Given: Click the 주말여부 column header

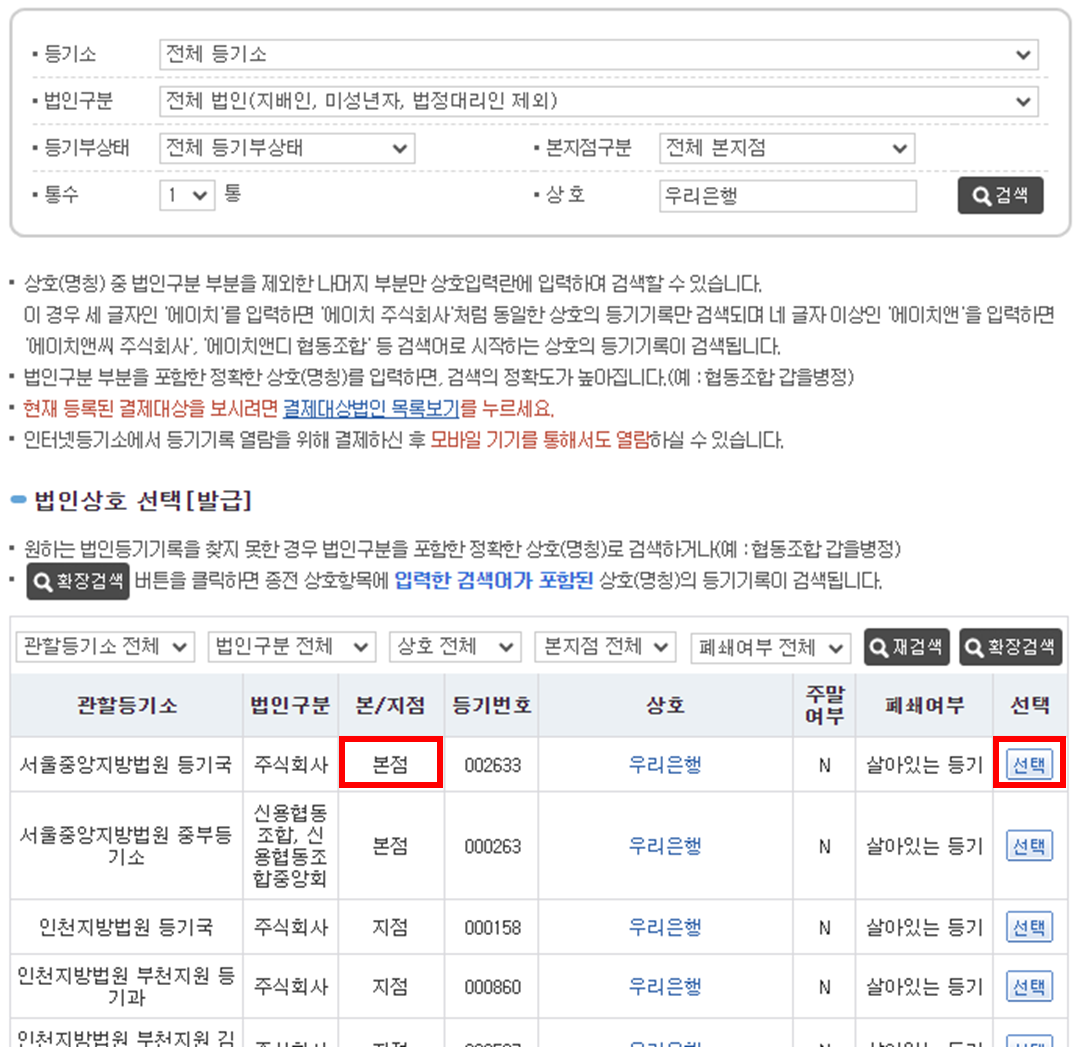Looking at the screenshot, I should pos(824,706).
